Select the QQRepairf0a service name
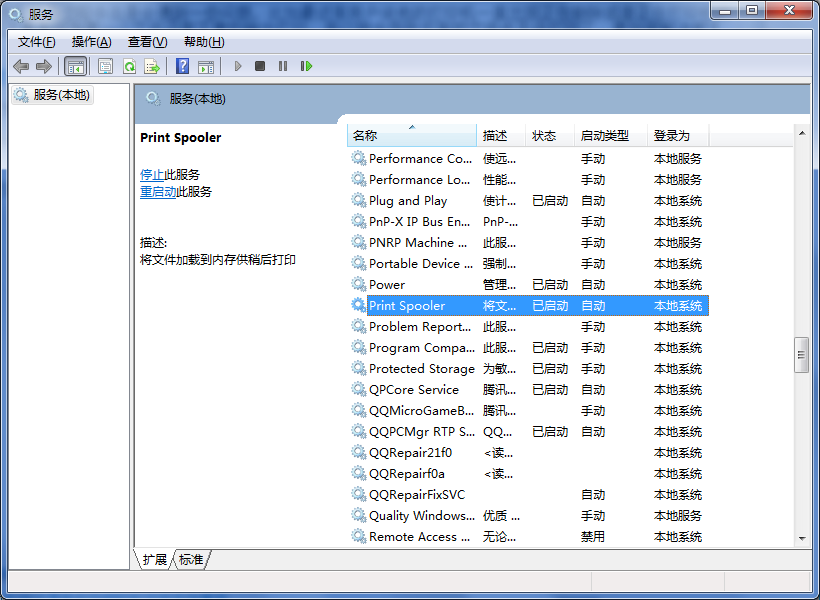Image resolution: width=820 pixels, height=600 pixels. coord(407,473)
